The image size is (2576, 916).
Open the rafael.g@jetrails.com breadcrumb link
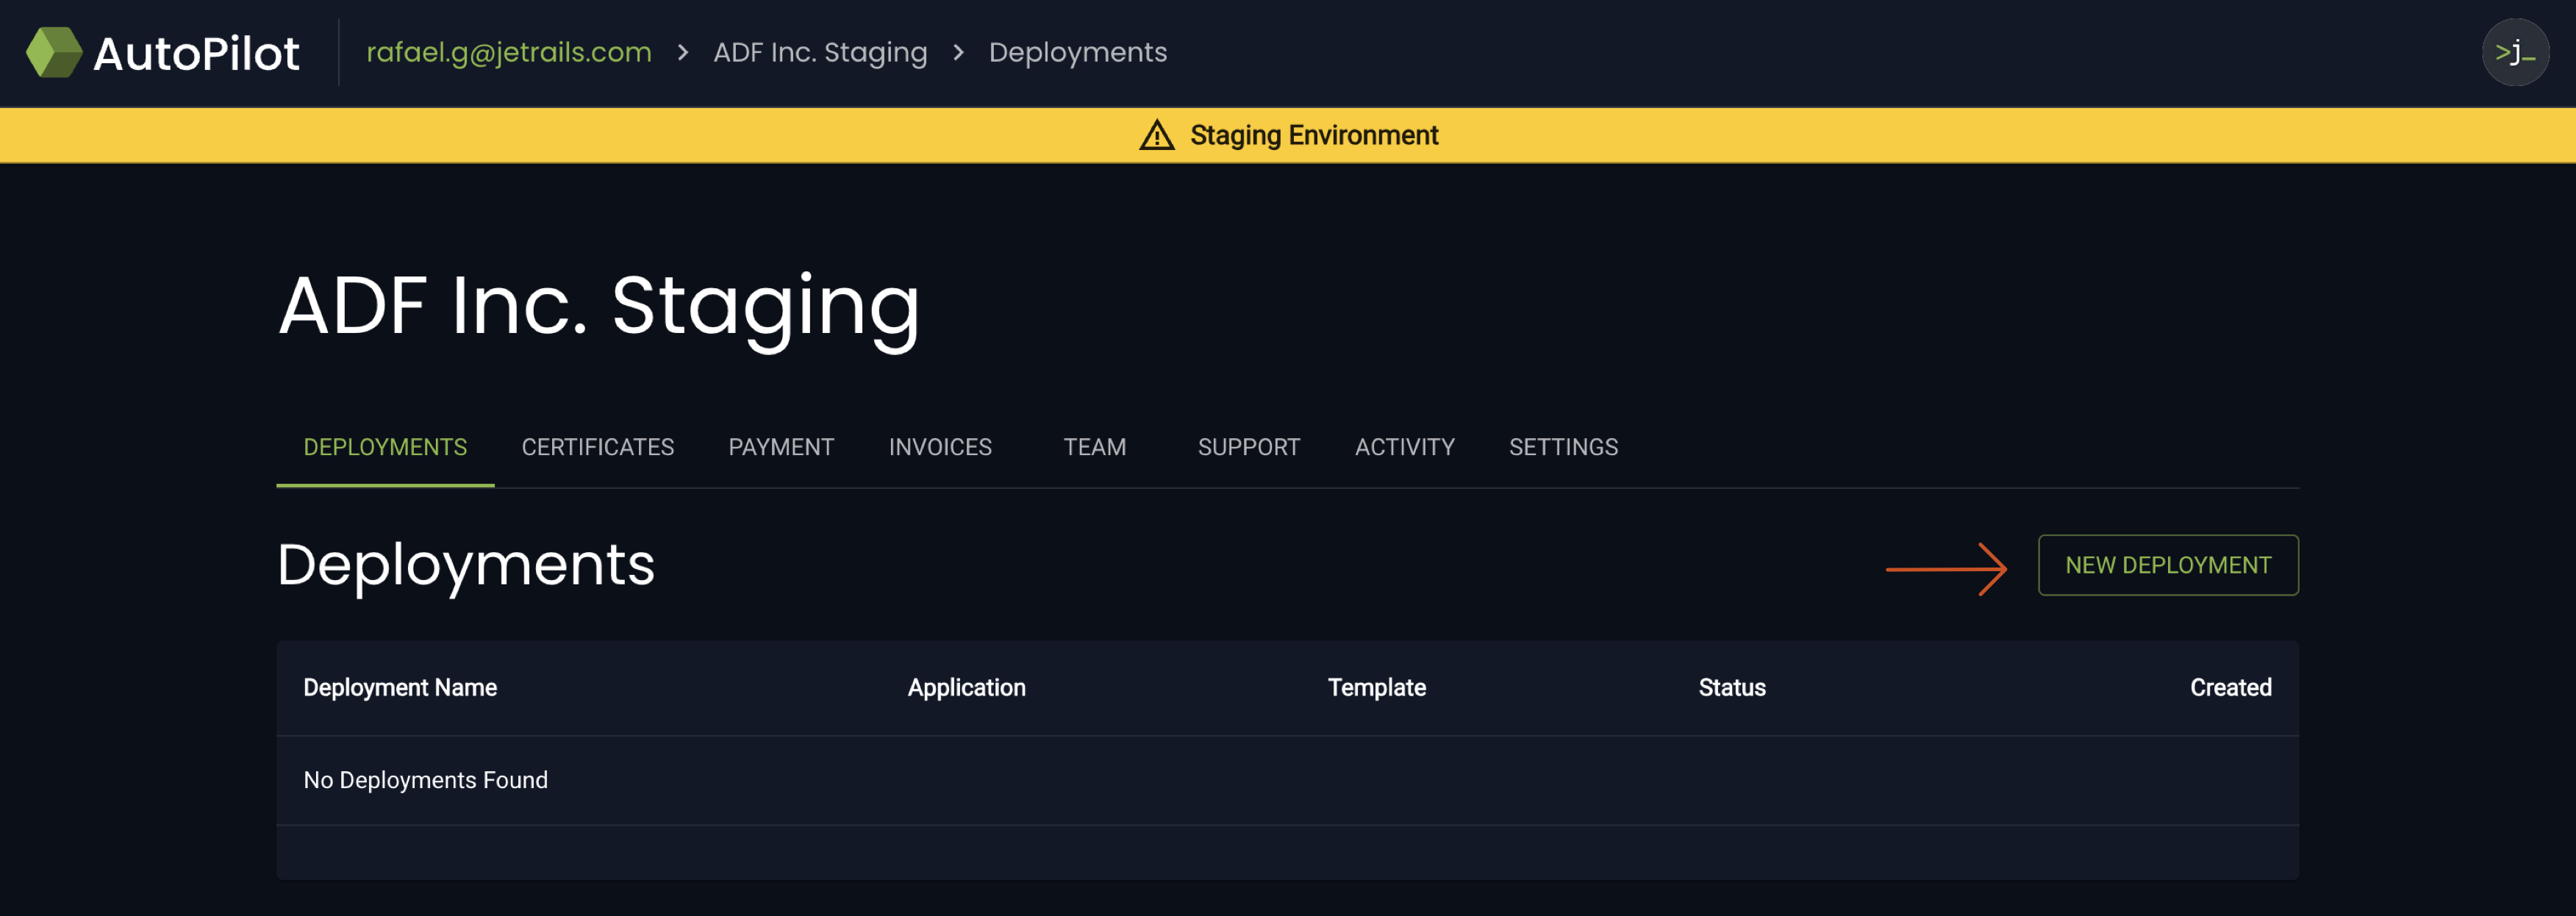click(x=509, y=52)
